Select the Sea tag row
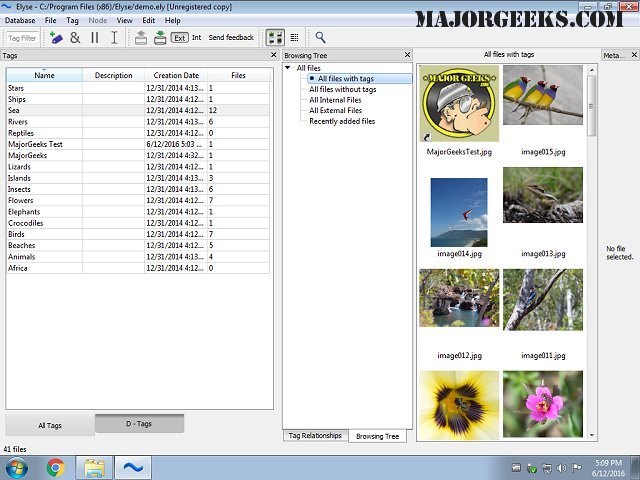This screenshot has height=480, width=640. pos(138,110)
